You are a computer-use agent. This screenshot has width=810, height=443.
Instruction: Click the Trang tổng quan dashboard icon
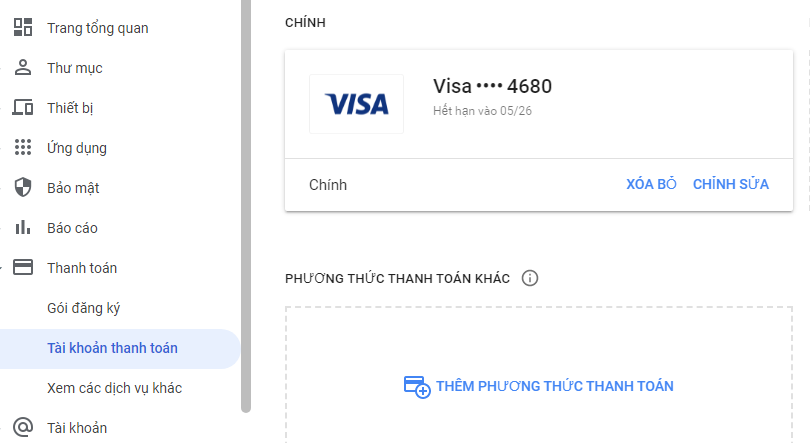pos(22,28)
